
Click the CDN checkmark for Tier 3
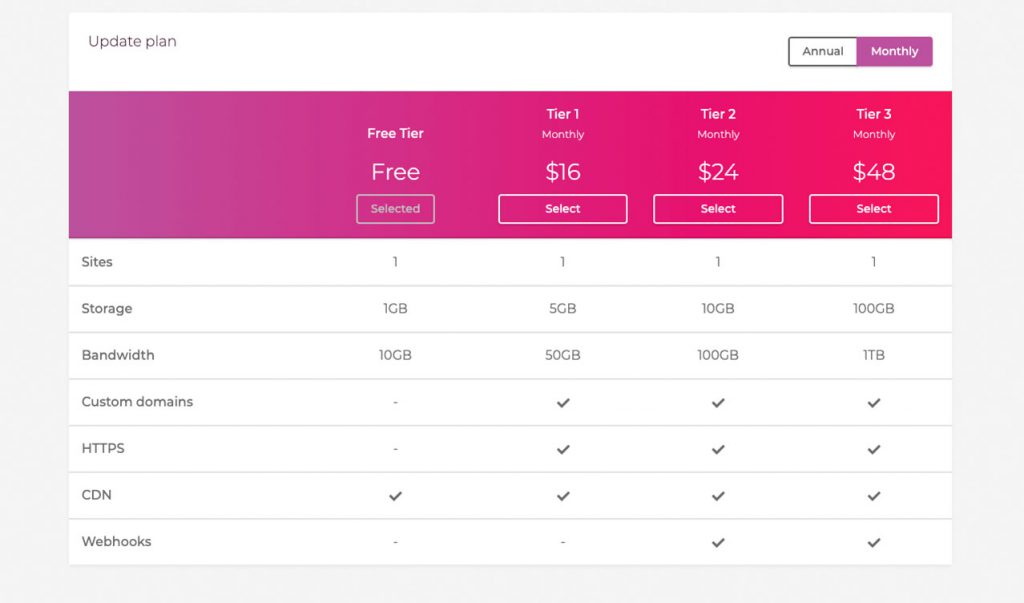click(874, 496)
